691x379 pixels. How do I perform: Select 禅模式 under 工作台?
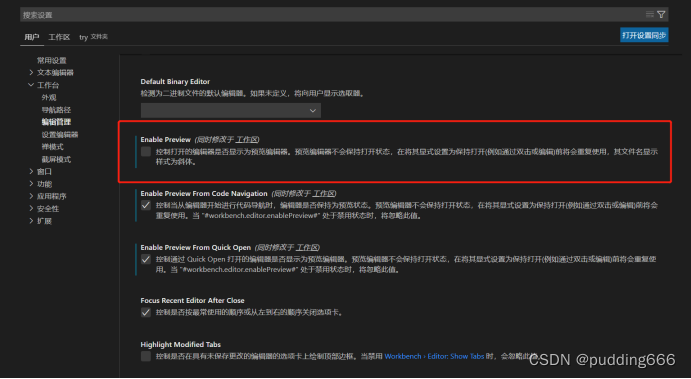point(52,147)
